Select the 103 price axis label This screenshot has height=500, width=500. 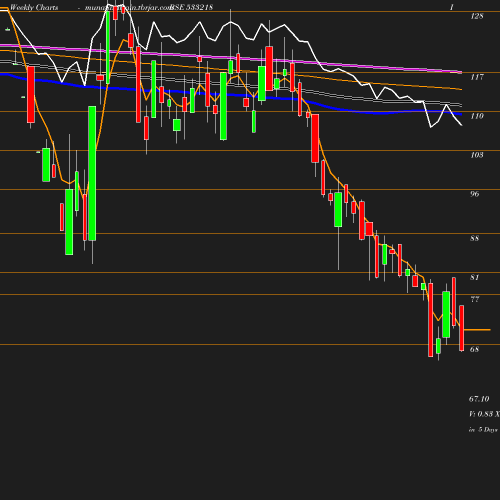[477, 155]
